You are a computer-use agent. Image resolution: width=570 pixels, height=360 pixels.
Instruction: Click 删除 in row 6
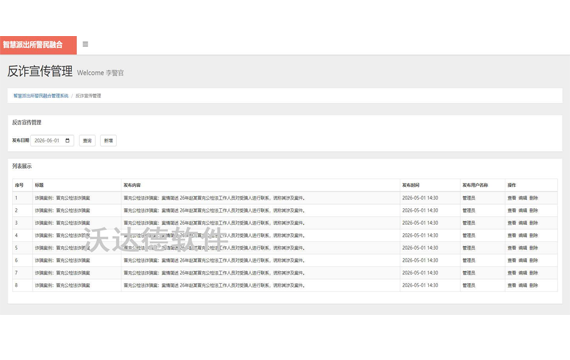pyautogui.click(x=534, y=260)
